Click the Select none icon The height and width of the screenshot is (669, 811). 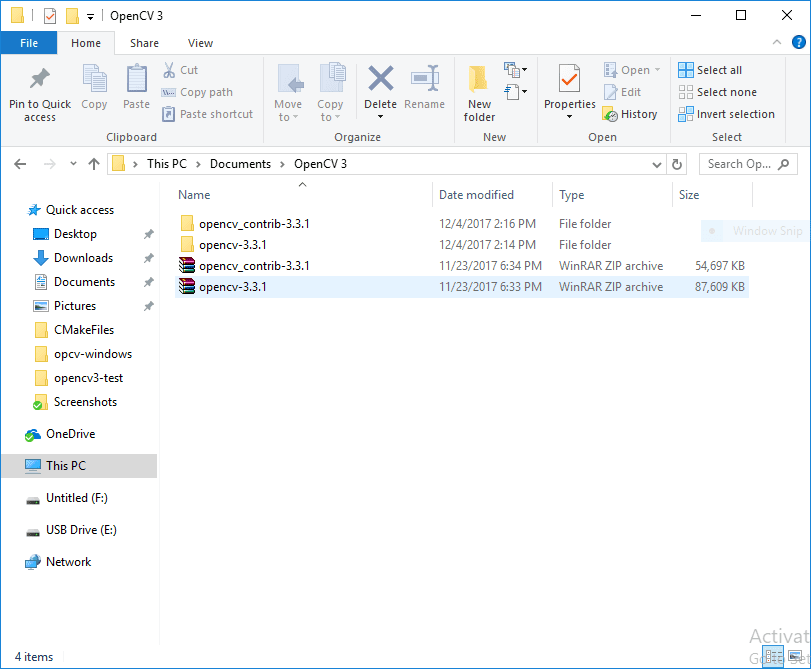point(686,92)
